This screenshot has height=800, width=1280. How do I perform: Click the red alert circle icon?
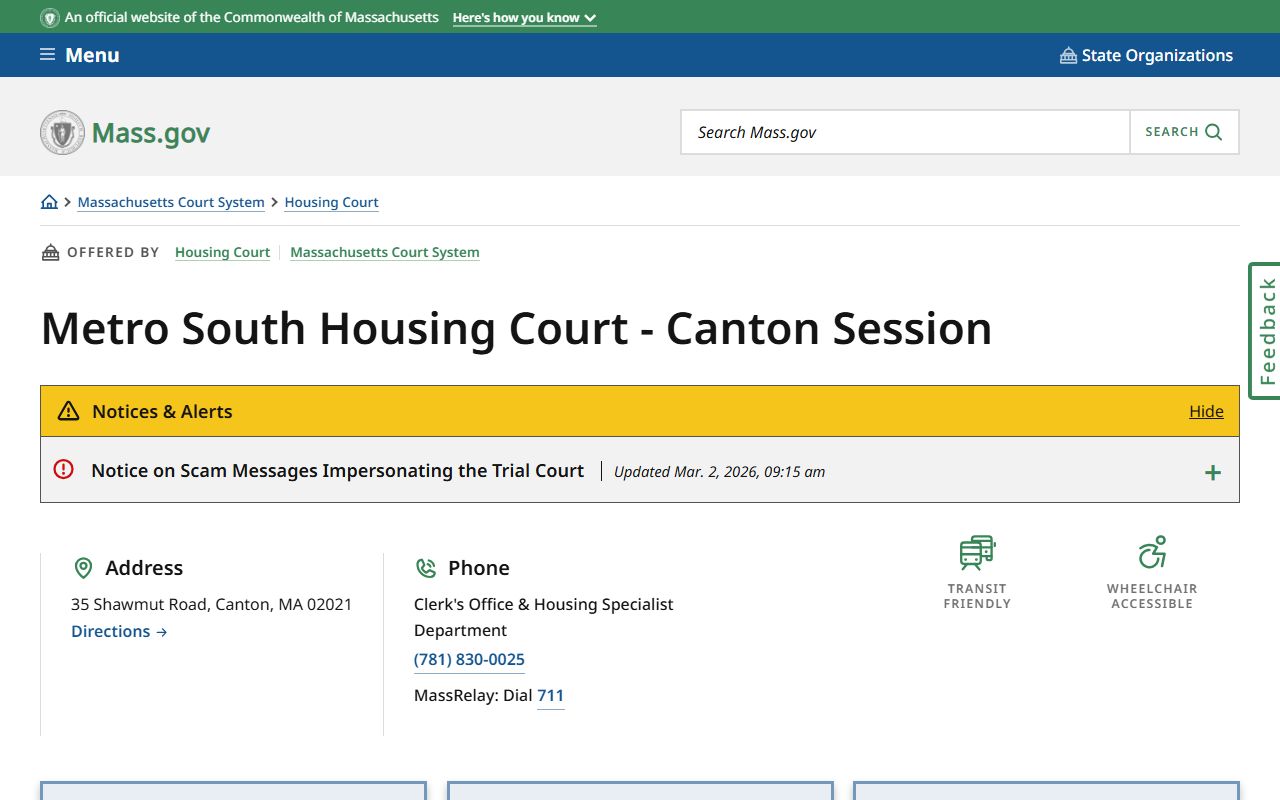(x=64, y=468)
